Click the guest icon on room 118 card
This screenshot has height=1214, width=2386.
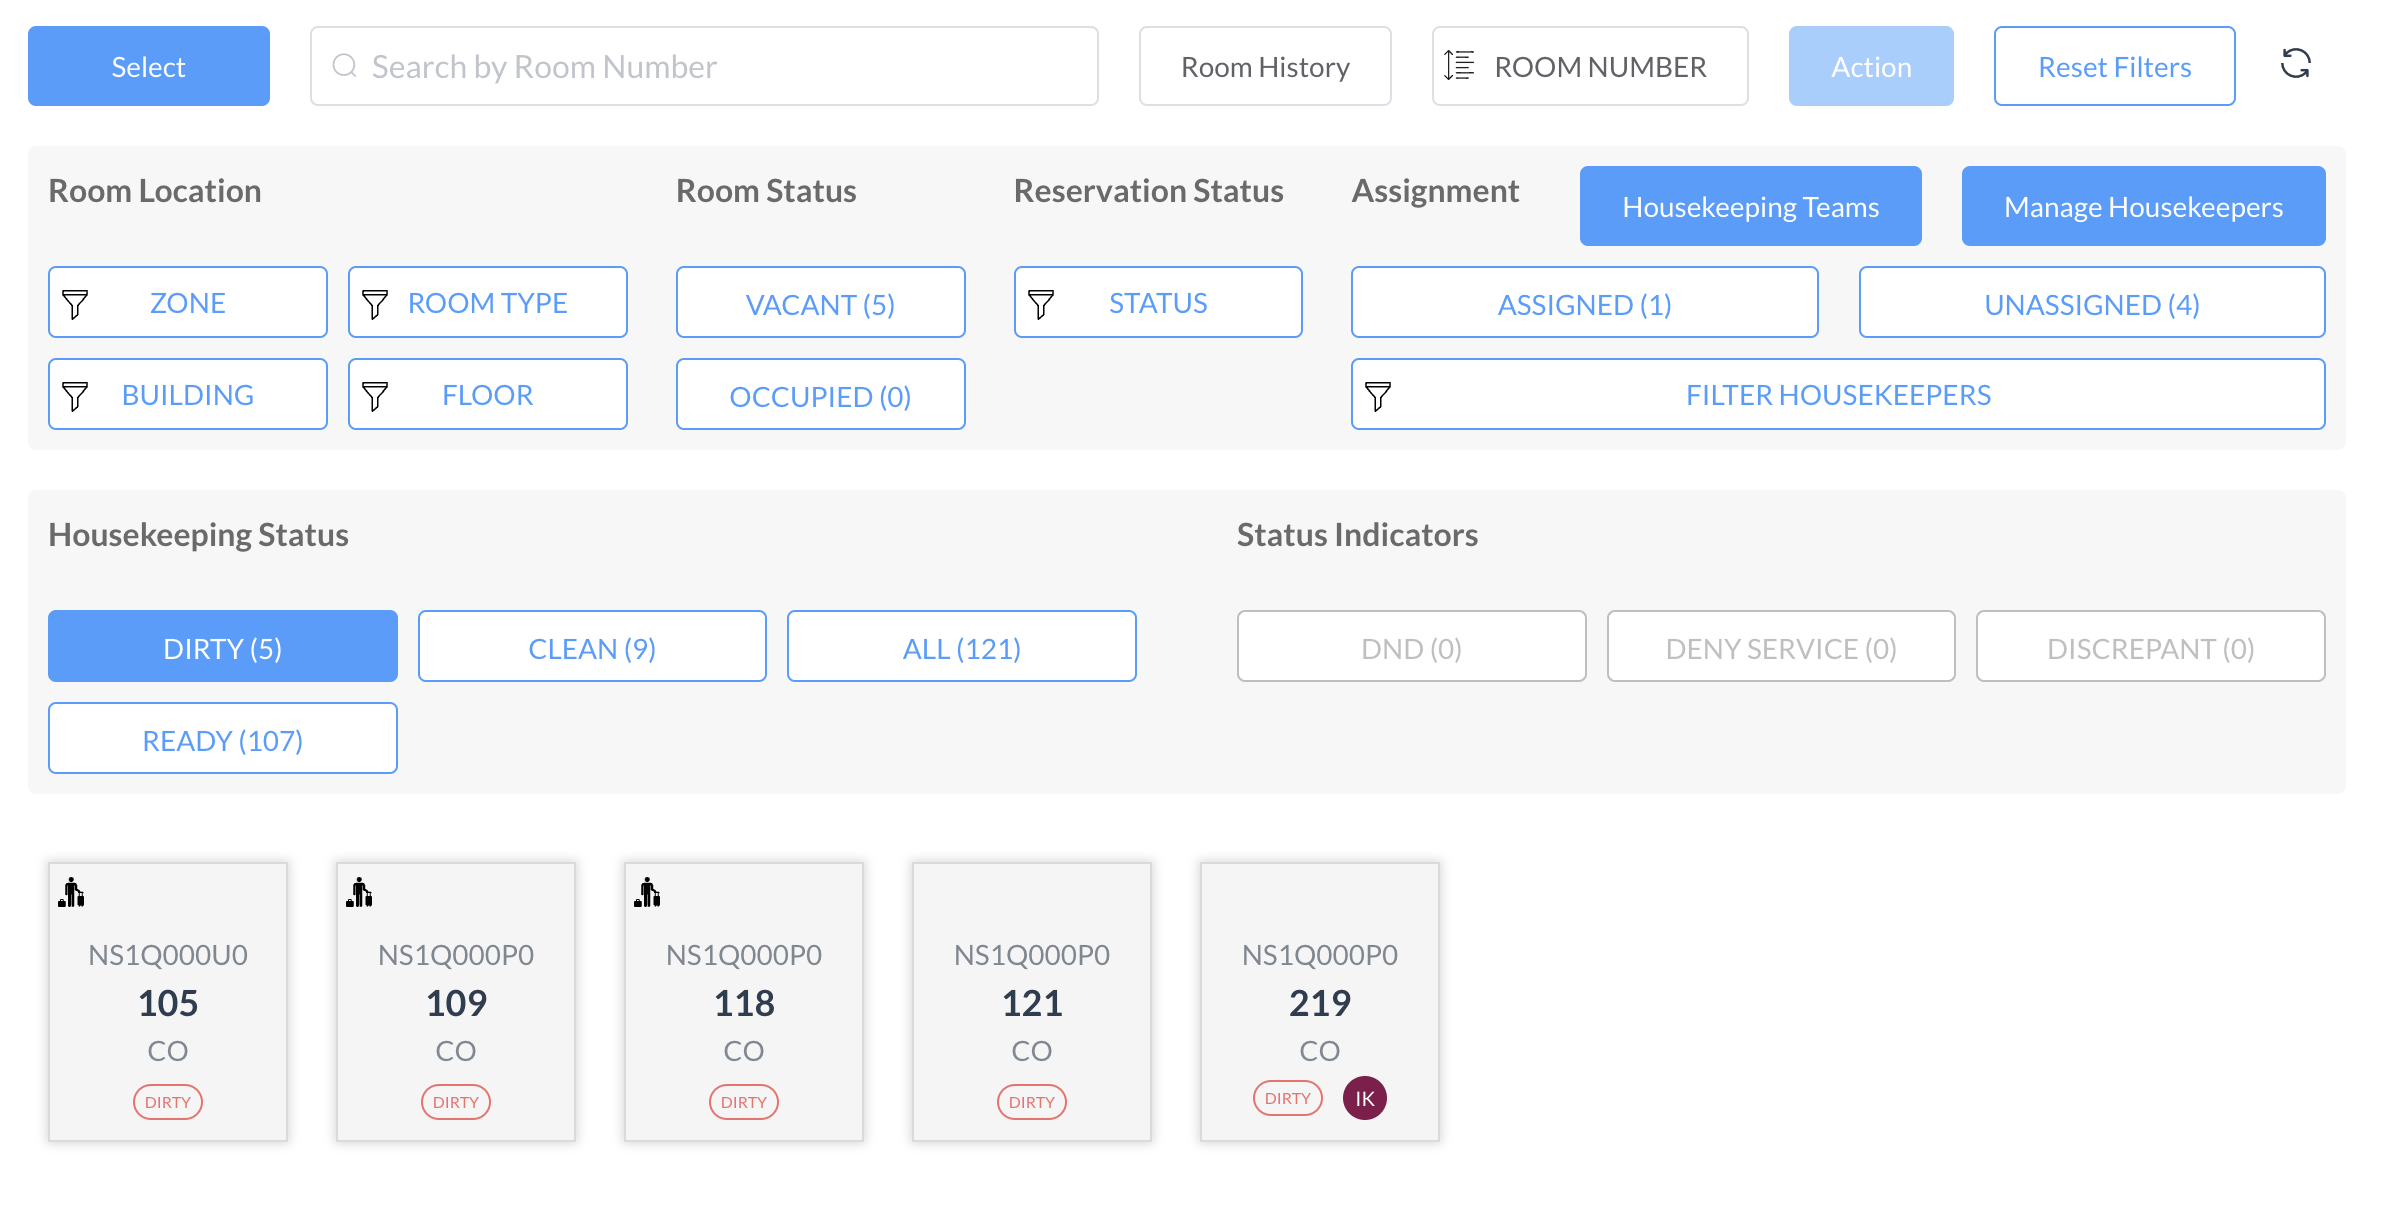[648, 892]
